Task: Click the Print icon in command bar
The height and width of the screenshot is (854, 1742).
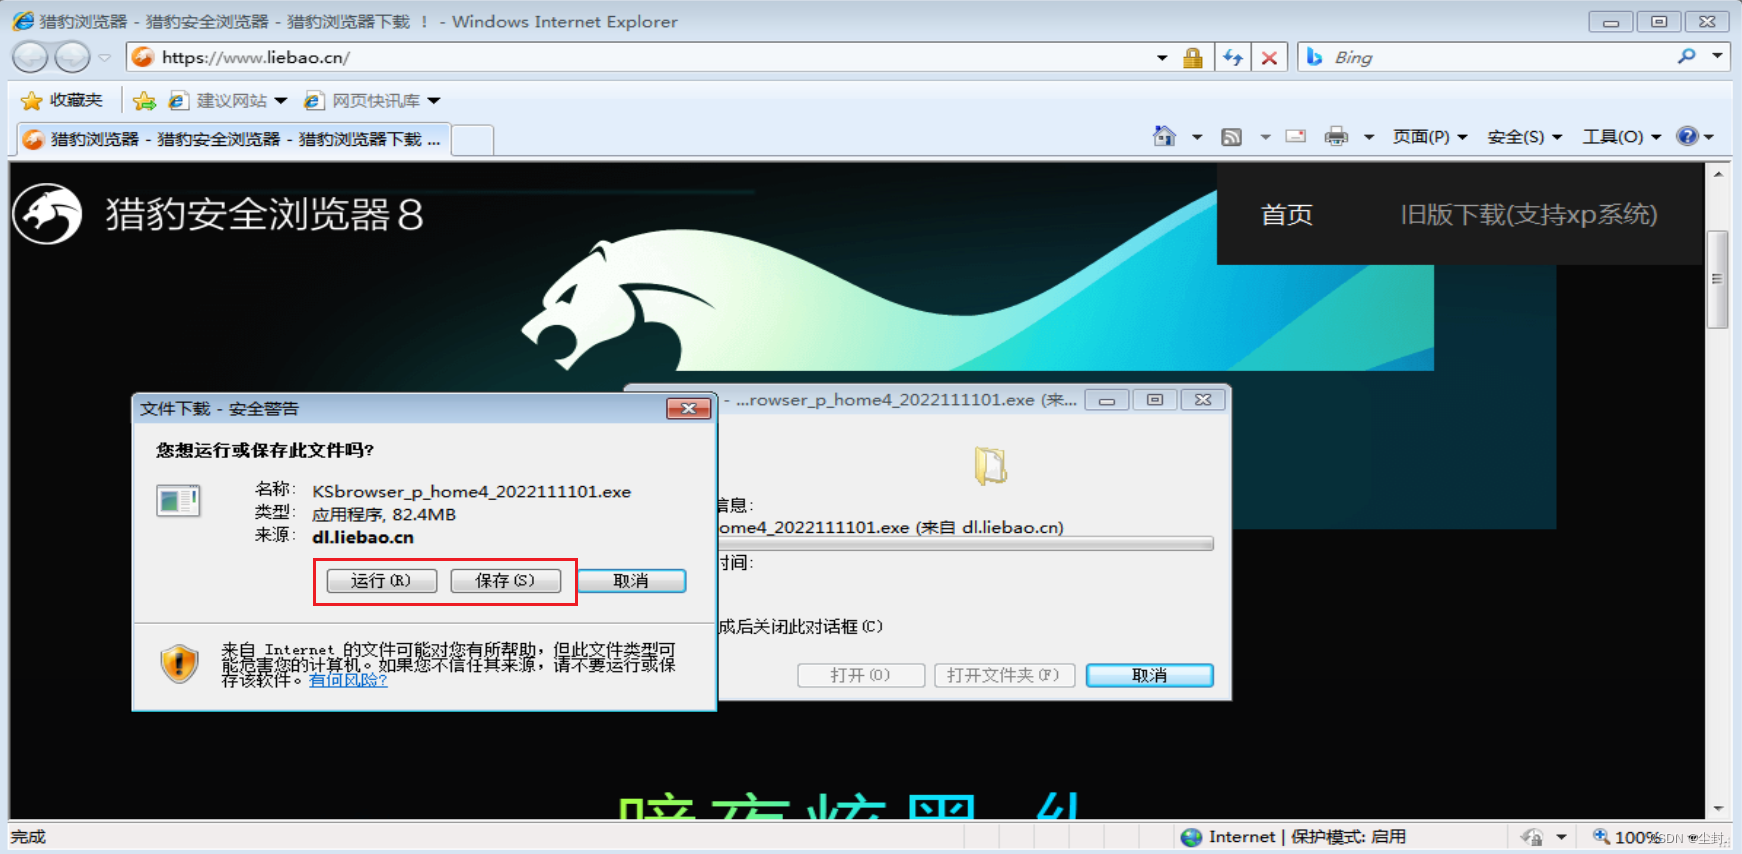Action: click(x=1336, y=136)
